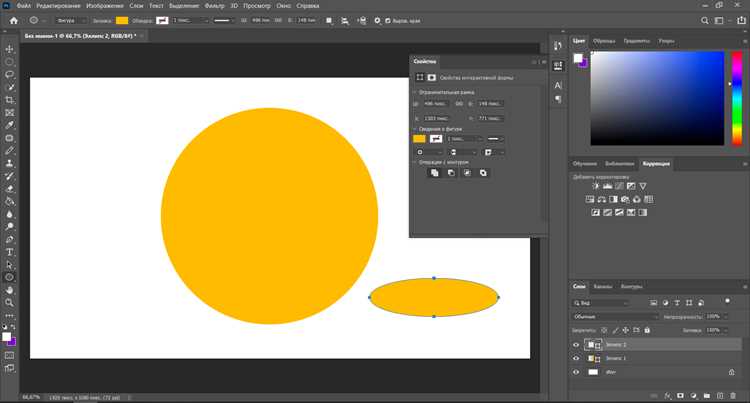Click the large orange circle on canvas

coord(269,216)
